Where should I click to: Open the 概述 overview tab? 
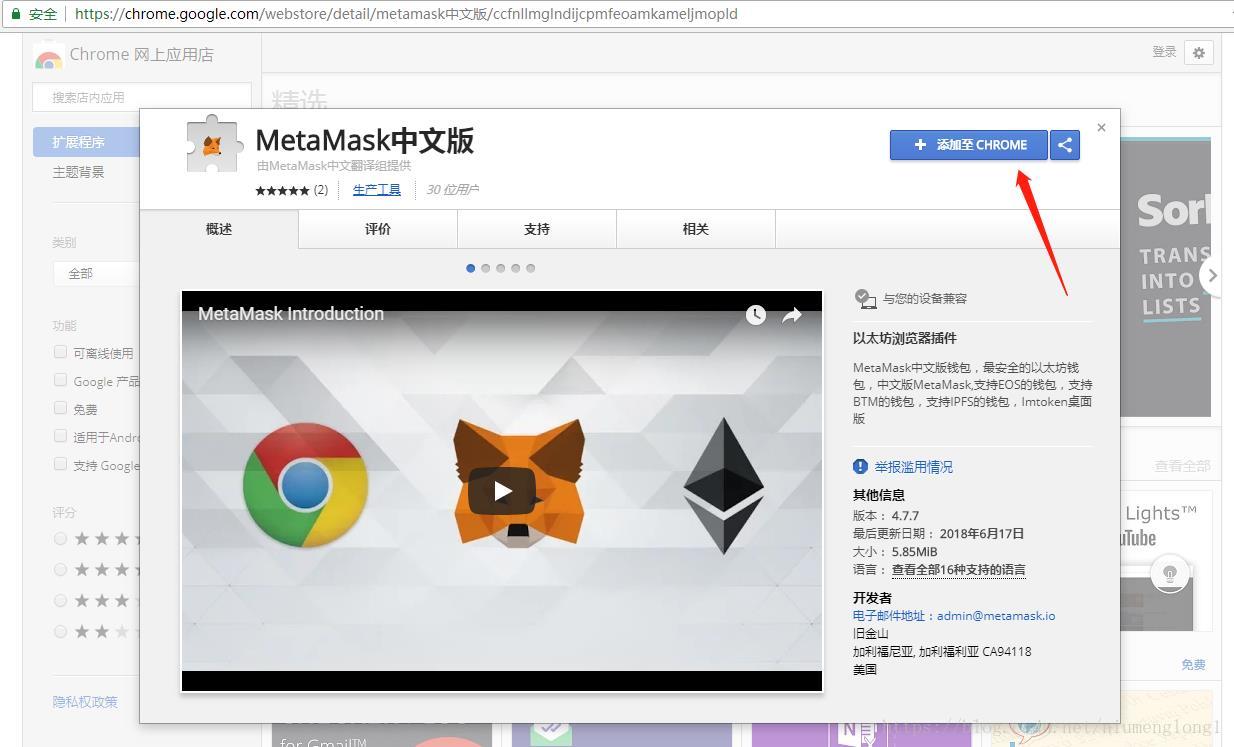[x=219, y=229]
